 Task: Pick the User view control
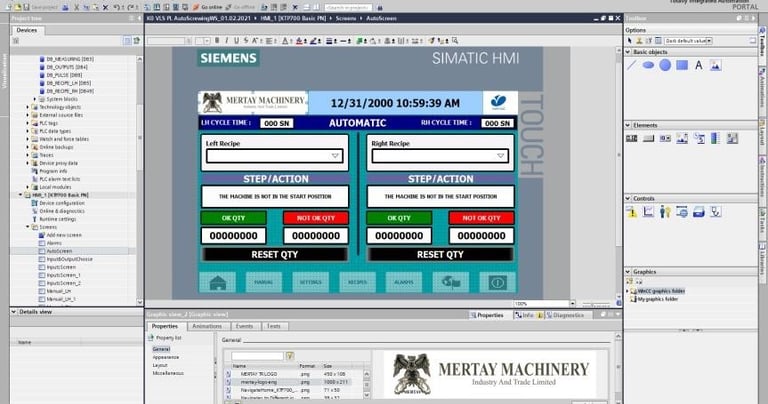pyautogui.click(x=665, y=212)
